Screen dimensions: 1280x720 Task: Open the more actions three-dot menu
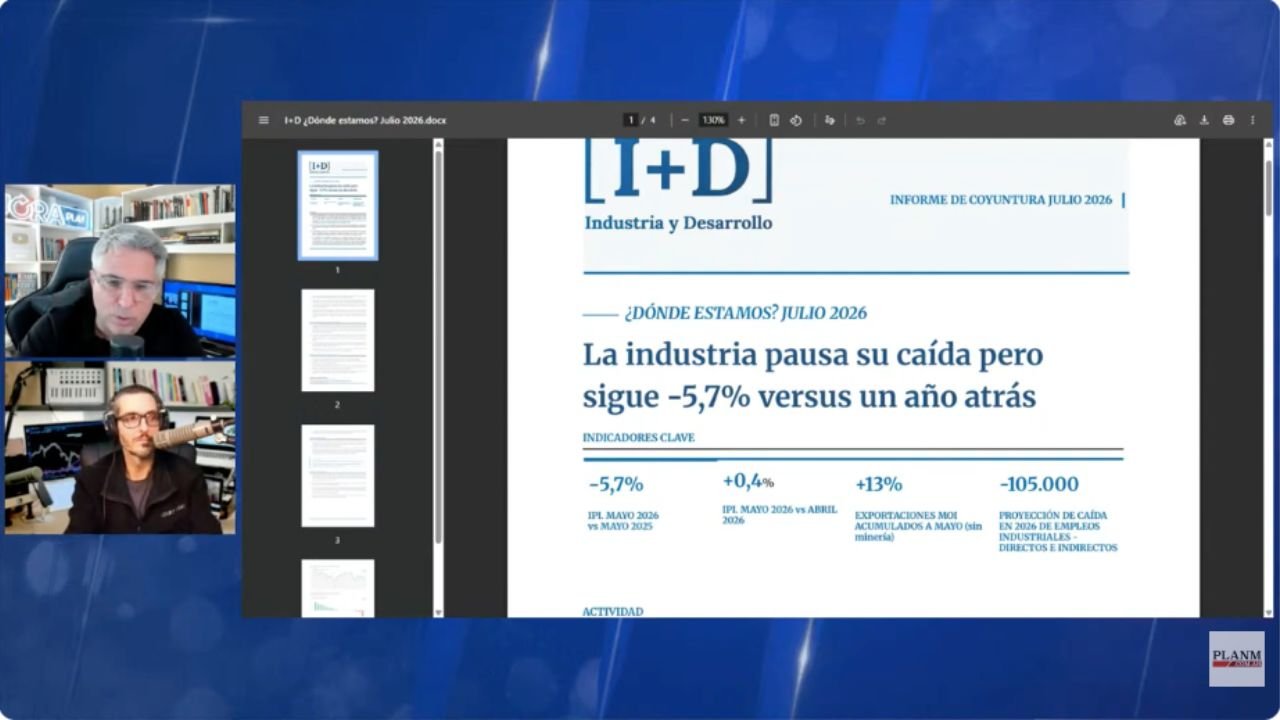[x=1252, y=120]
